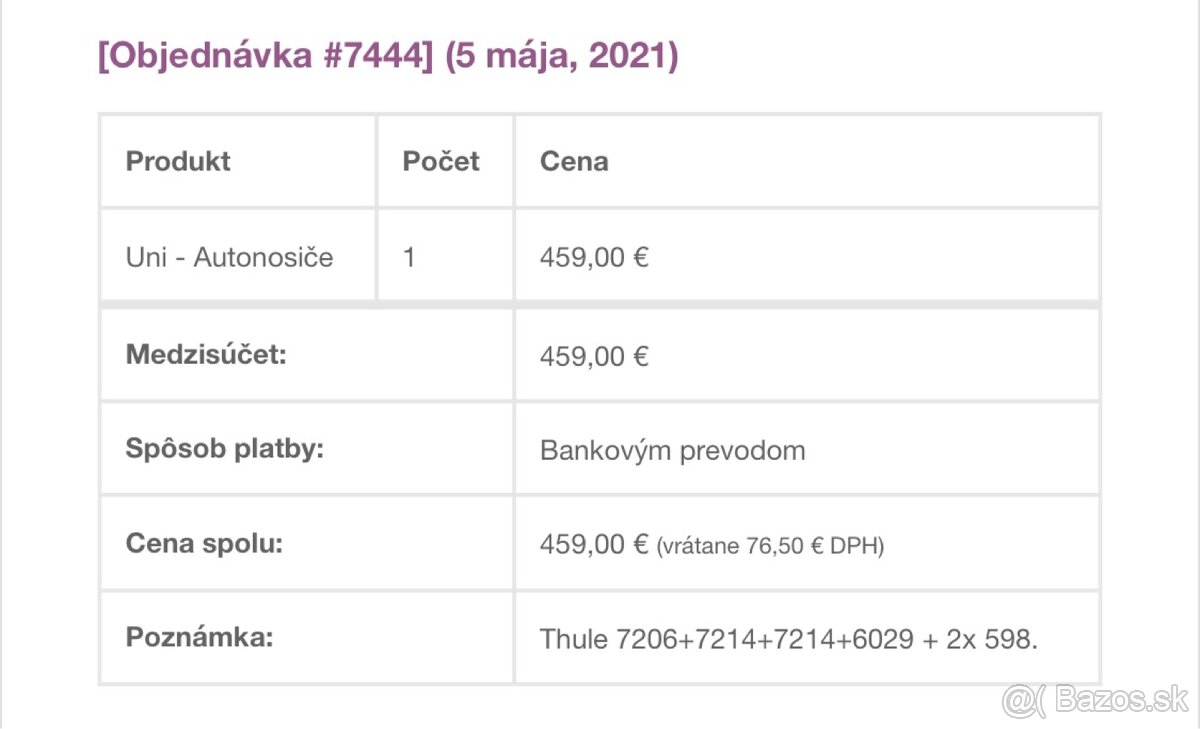Click the quantity value 1 cell
This screenshot has height=729, width=1200.
pos(409,257)
